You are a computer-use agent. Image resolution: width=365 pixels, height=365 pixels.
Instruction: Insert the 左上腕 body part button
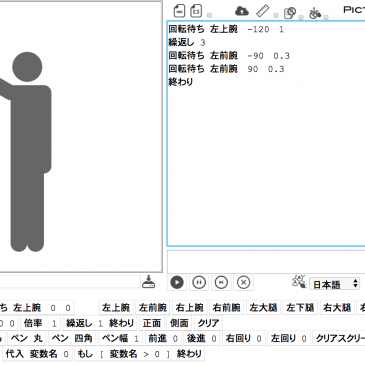pyautogui.click(x=116, y=307)
